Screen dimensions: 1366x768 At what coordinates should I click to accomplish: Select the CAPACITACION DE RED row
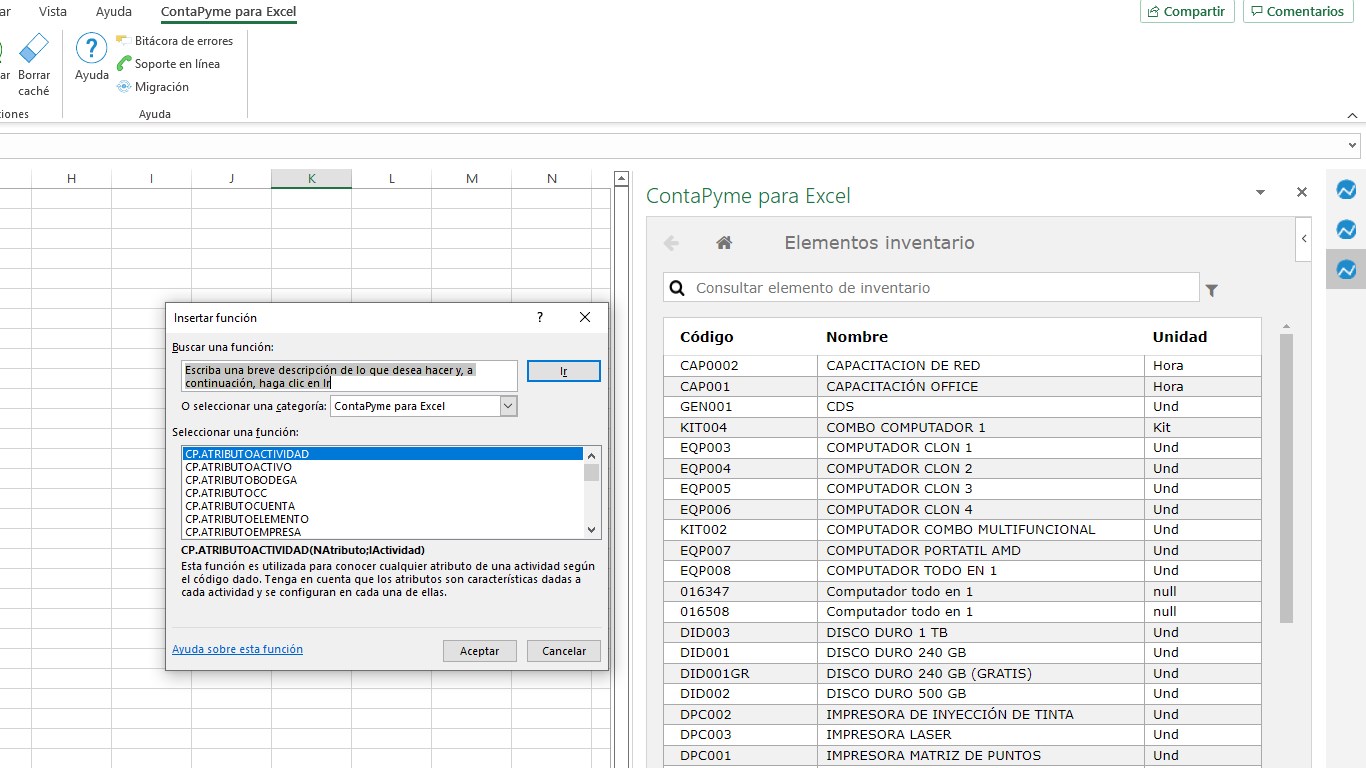tap(962, 366)
